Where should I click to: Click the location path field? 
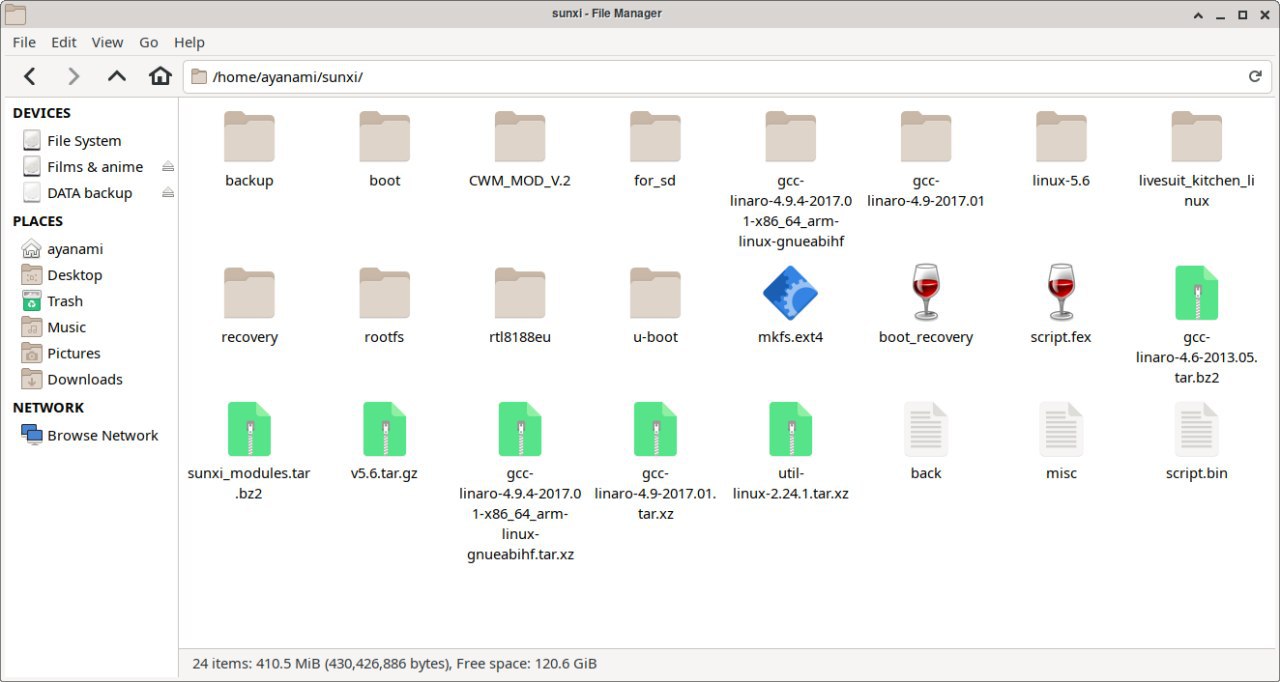pos(726,76)
